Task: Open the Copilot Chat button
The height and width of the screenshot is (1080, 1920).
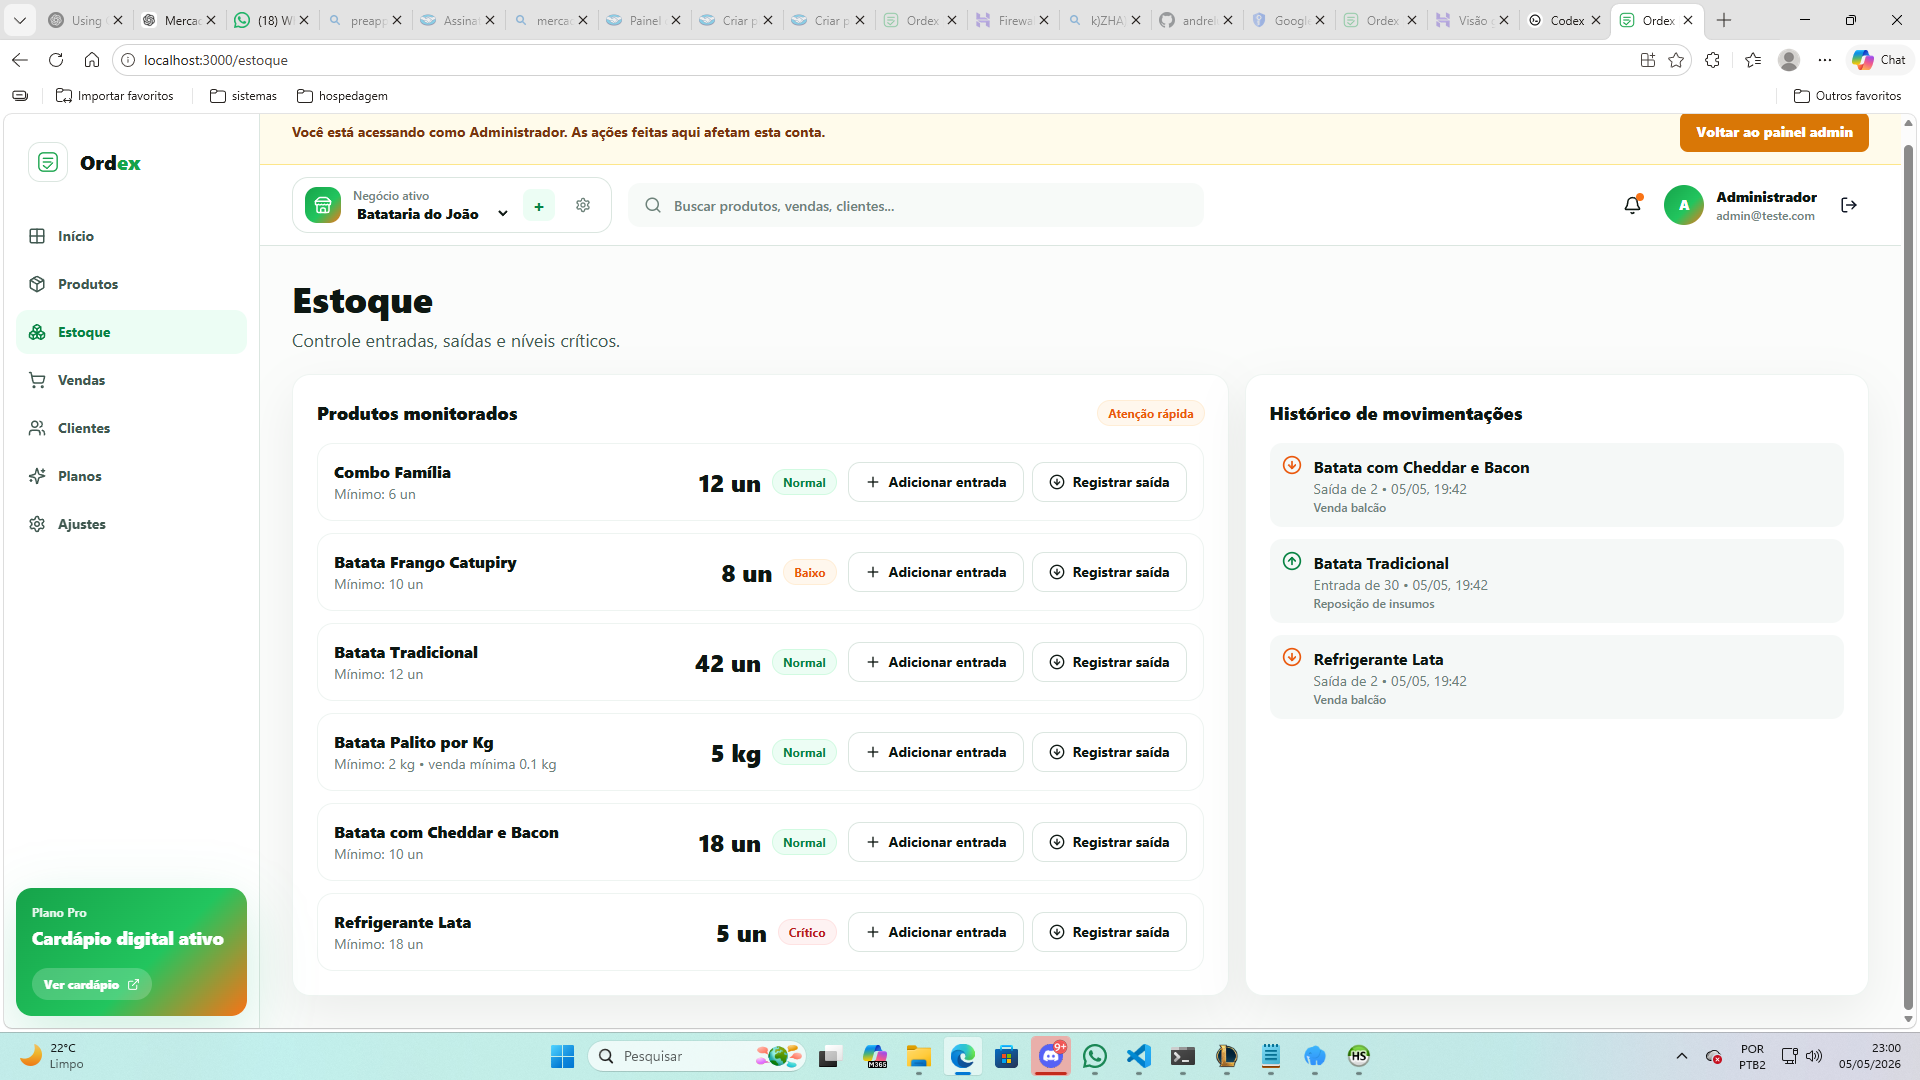Action: tap(1879, 60)
